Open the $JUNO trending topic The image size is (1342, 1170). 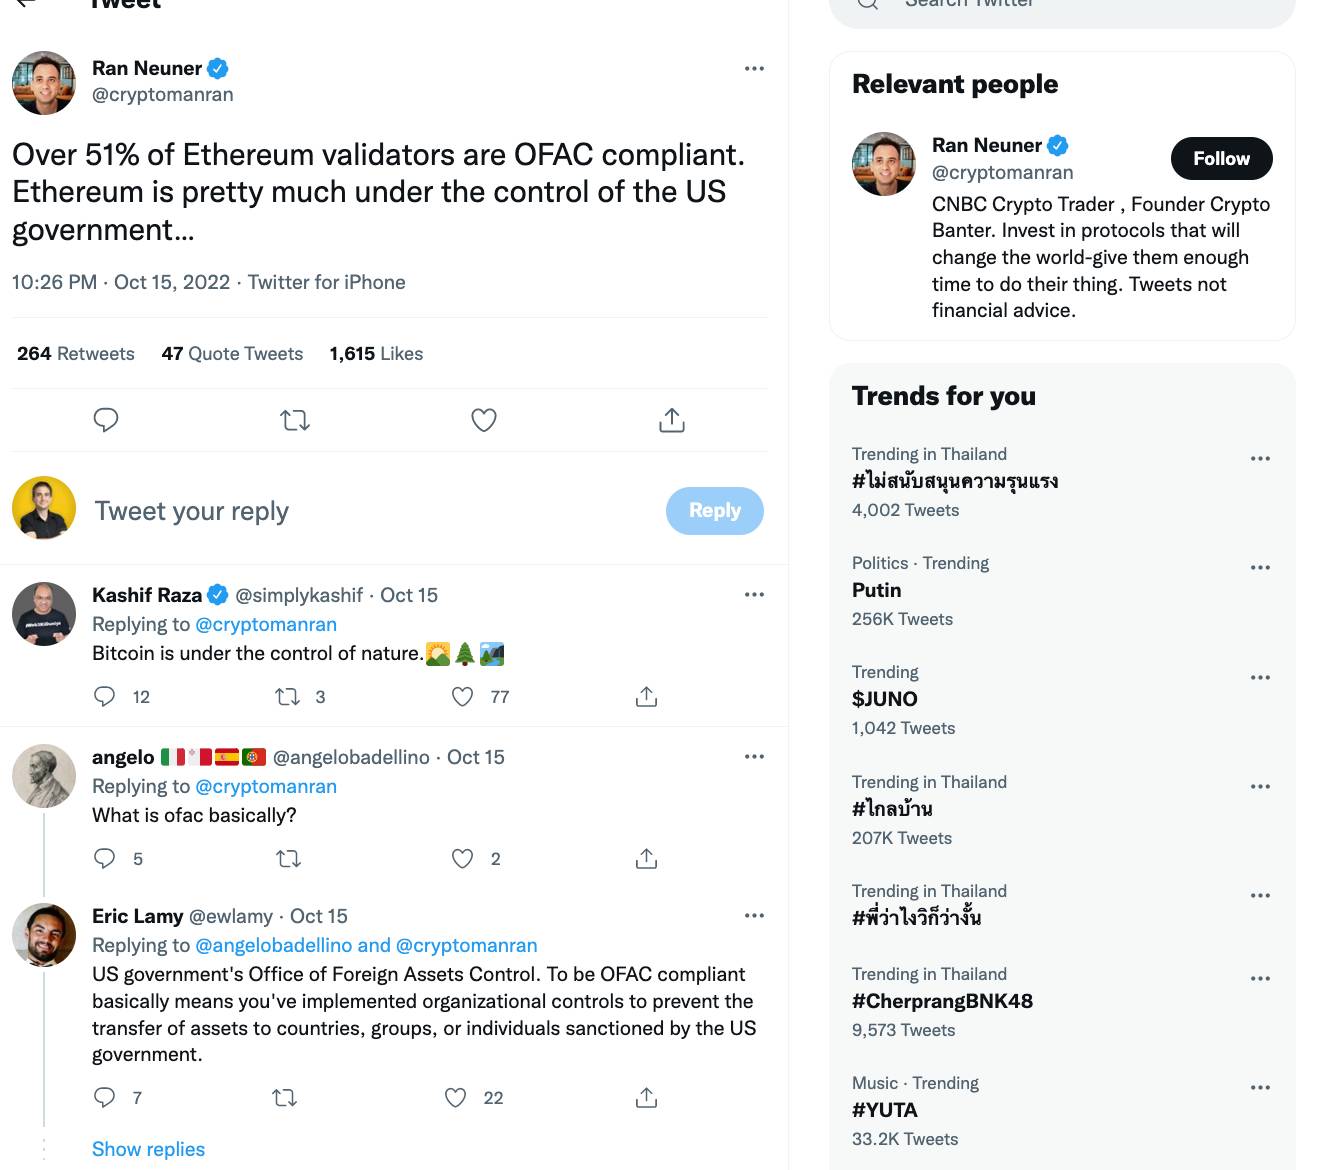pyautogui.click(x=885, y=699)
